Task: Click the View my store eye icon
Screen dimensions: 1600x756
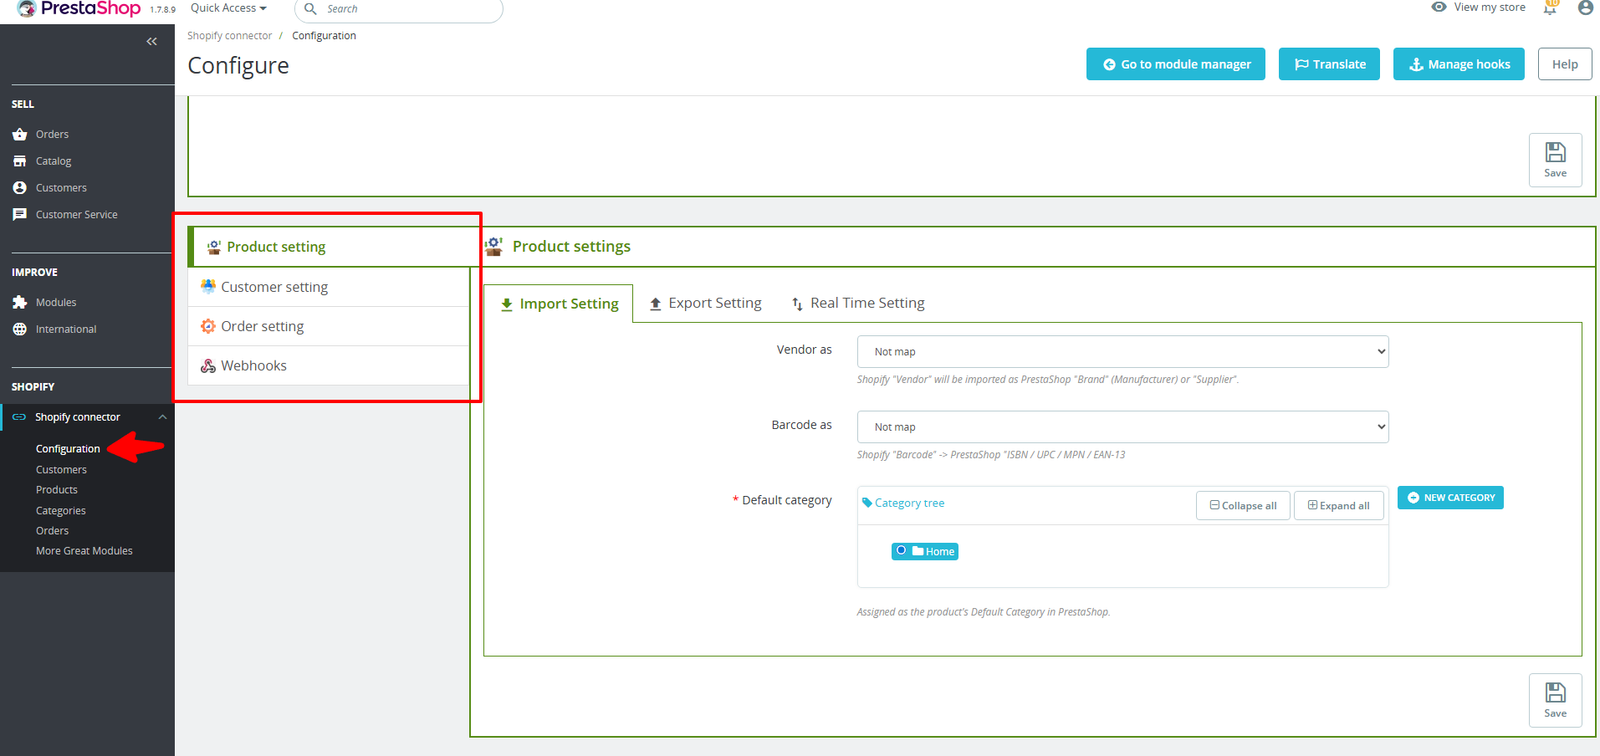Action: (1439, 7)
